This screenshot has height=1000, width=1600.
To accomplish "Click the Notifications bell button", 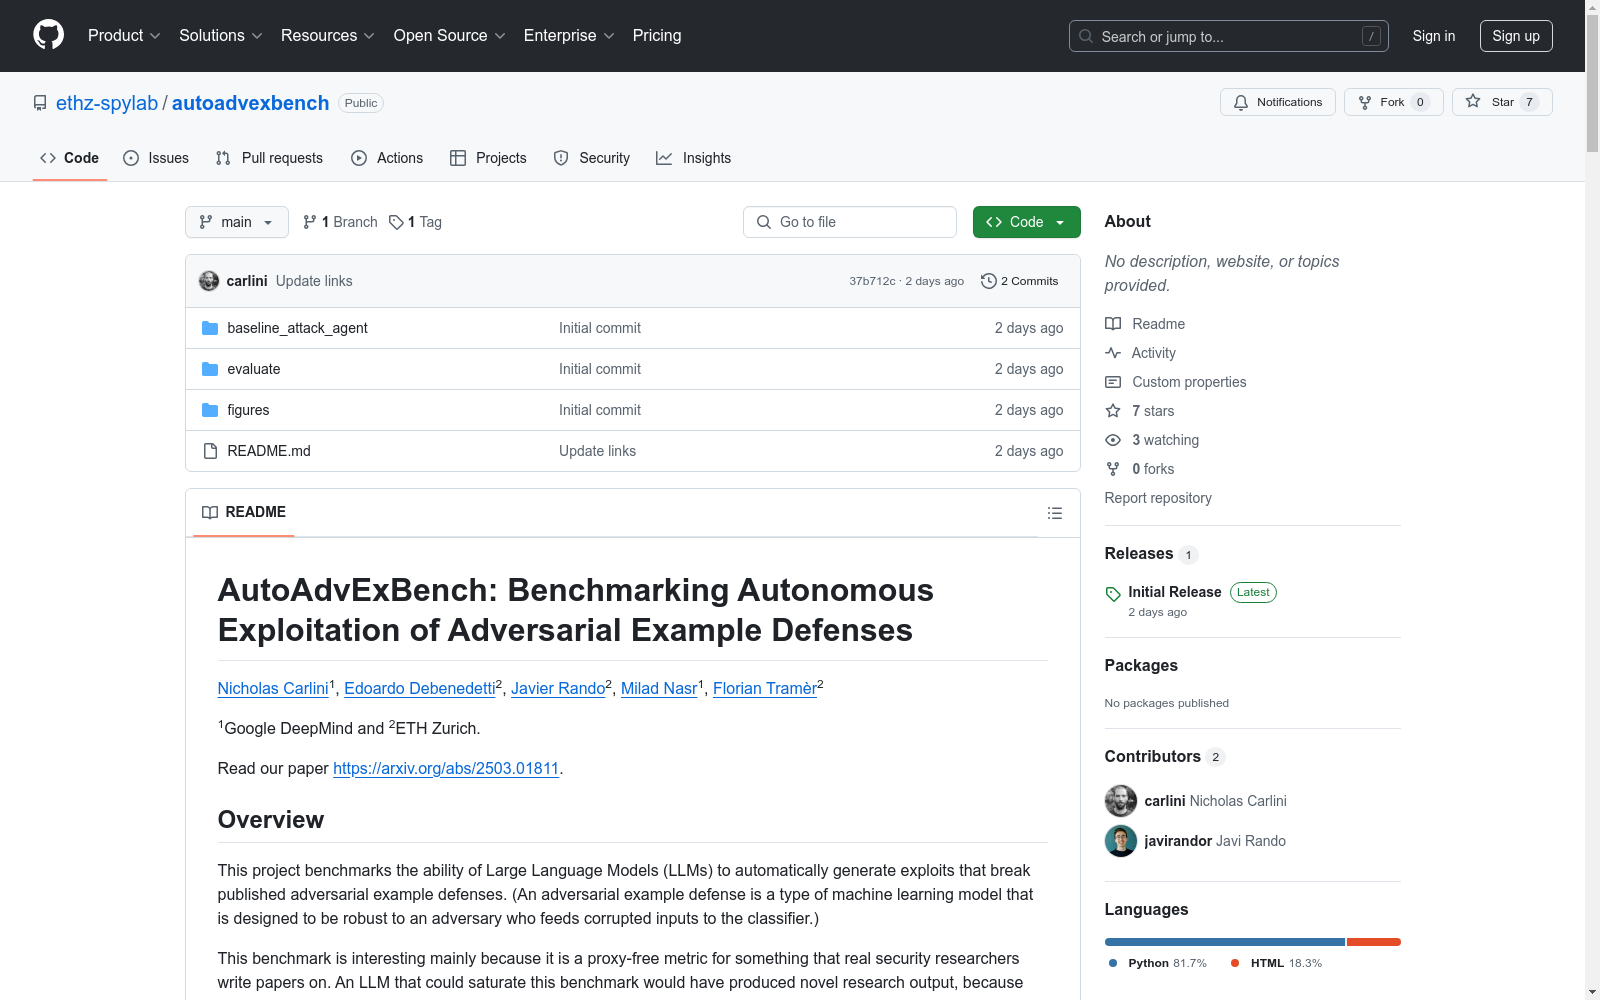I will click(x=1277, y=102).
